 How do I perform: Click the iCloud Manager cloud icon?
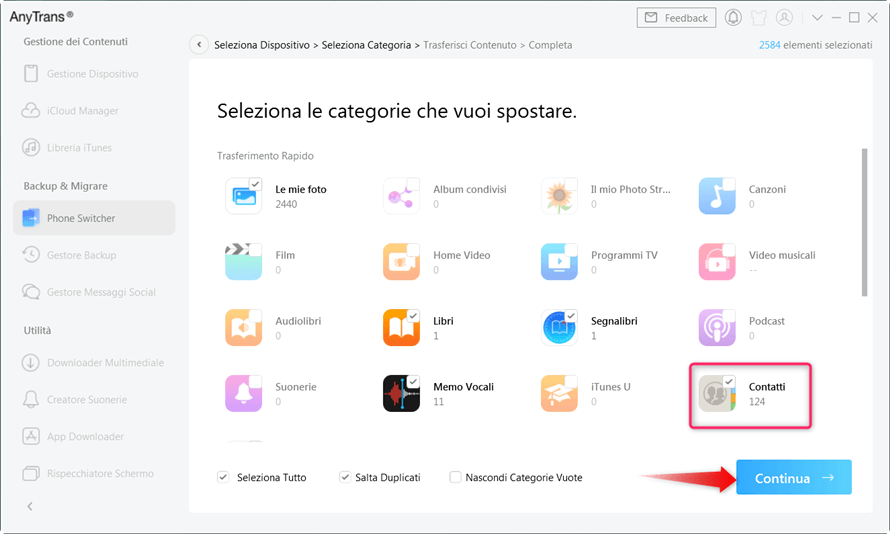(31, 111)
